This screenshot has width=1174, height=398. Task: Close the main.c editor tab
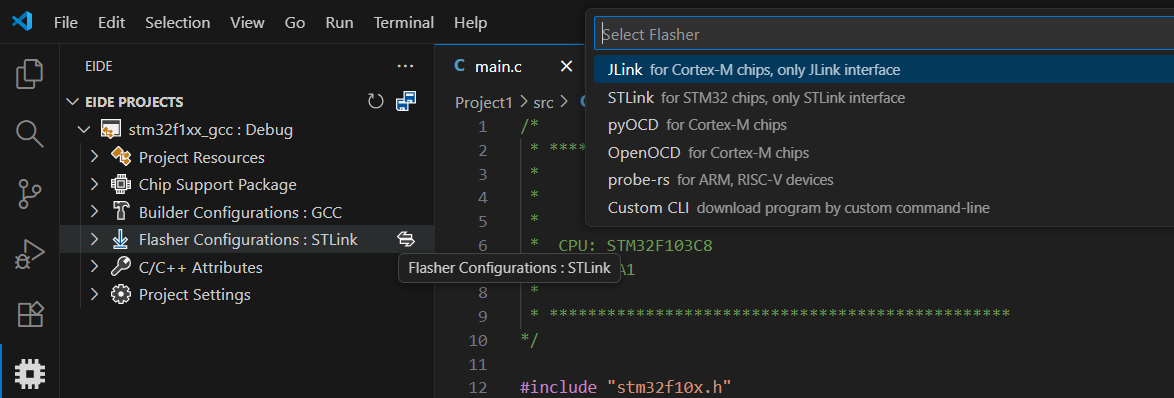(567, 66)
